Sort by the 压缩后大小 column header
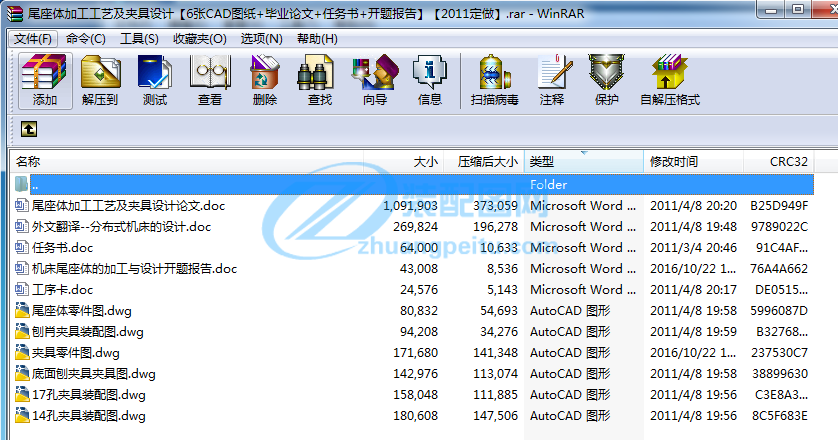Image resolution: width=838 pixels, height=440 pixels. pyautogui.click(x=484, y=161)
